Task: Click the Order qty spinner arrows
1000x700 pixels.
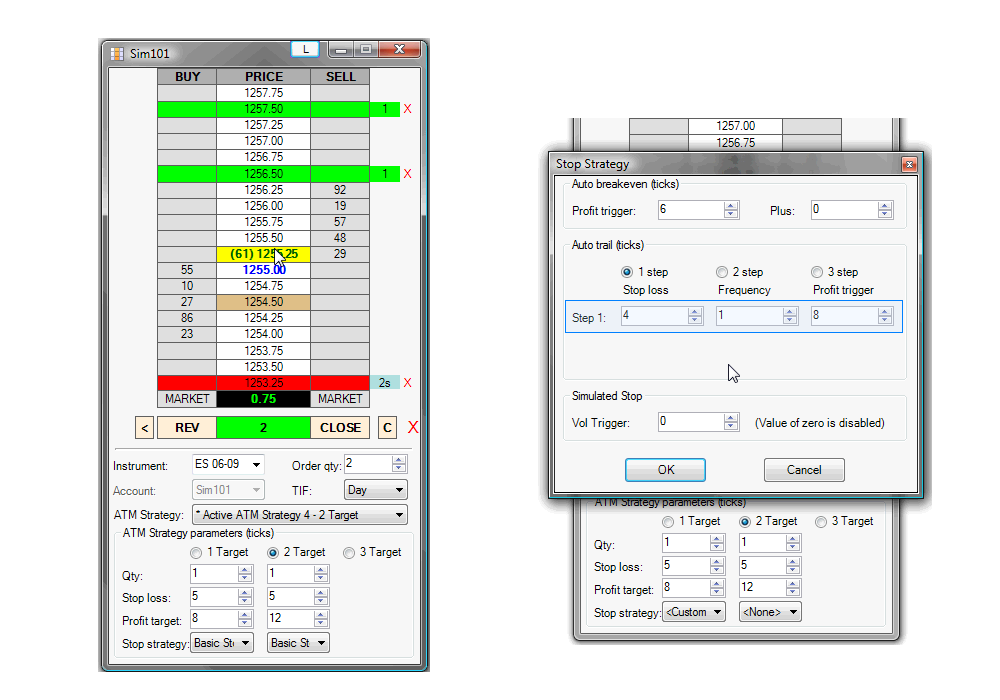Action: 399,464
